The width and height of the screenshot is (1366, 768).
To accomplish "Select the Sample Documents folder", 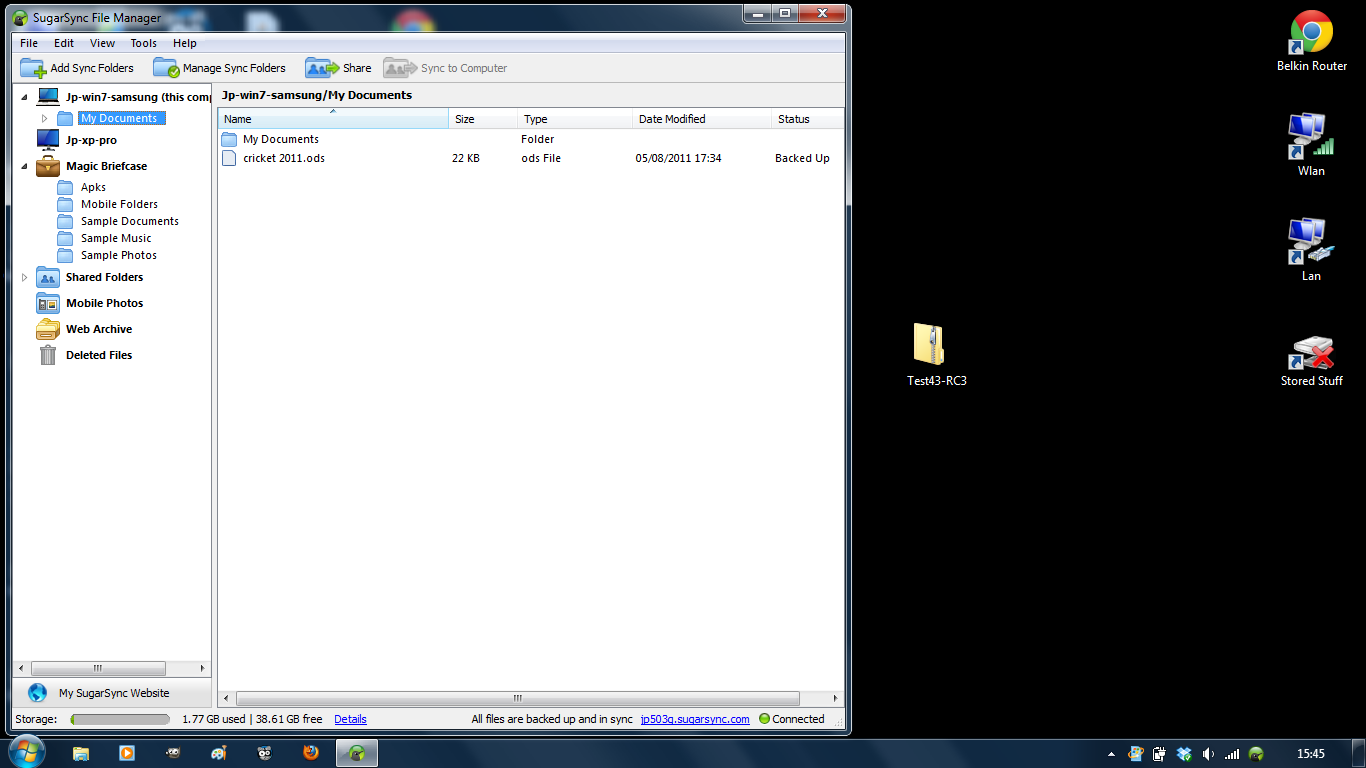I will pos(118,221).
